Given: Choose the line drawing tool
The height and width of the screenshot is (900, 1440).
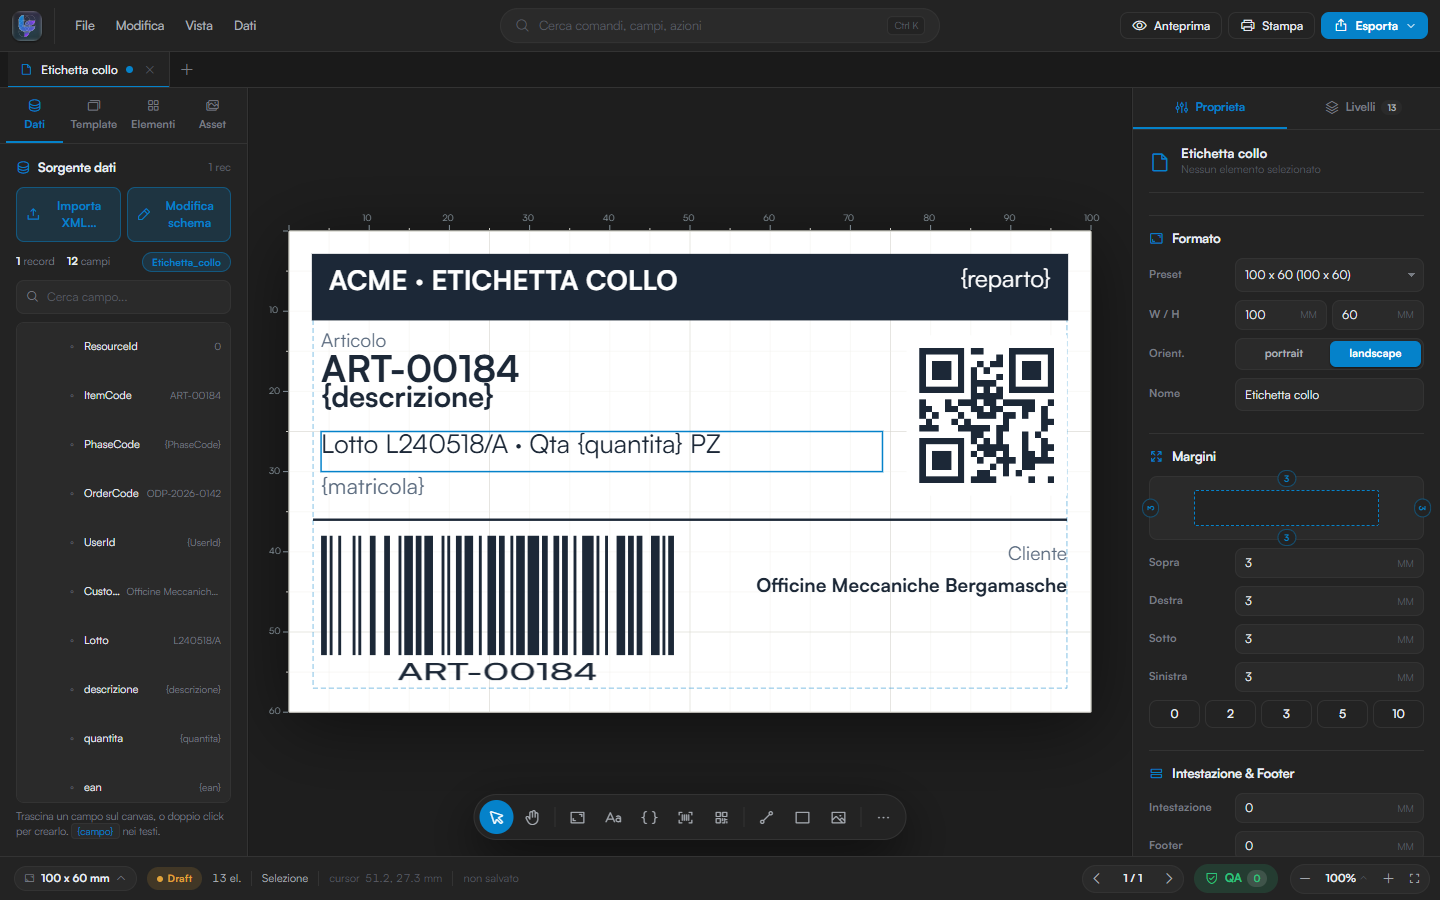Looking at the screenshot, I should pyautogui.click(x=766, y=817).
